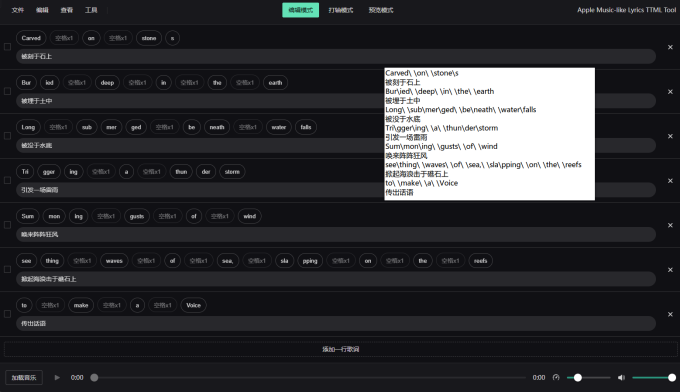Select the 'Voice' word chip
The height and width of the screenshot is (392, 680).
[x=193, y=305]
